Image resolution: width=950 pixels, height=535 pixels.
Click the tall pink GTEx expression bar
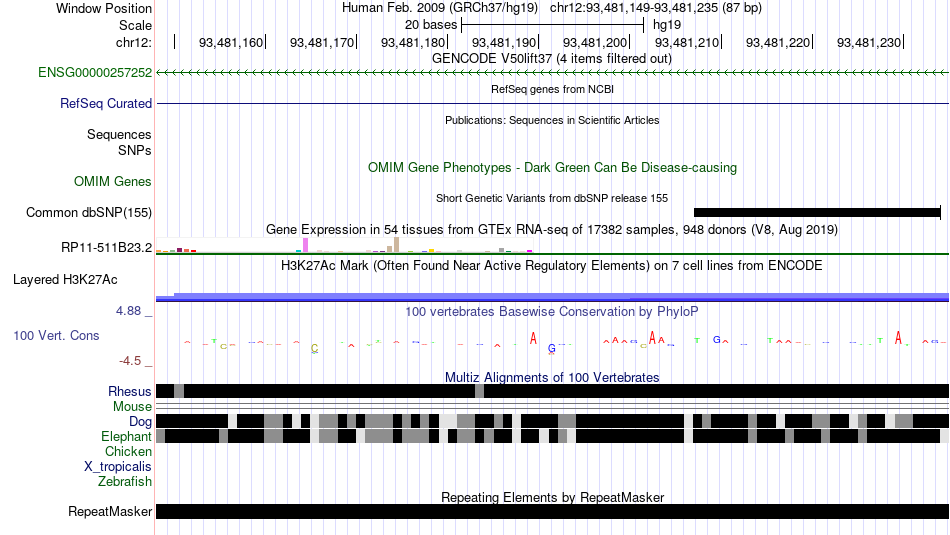click(305, 245)
